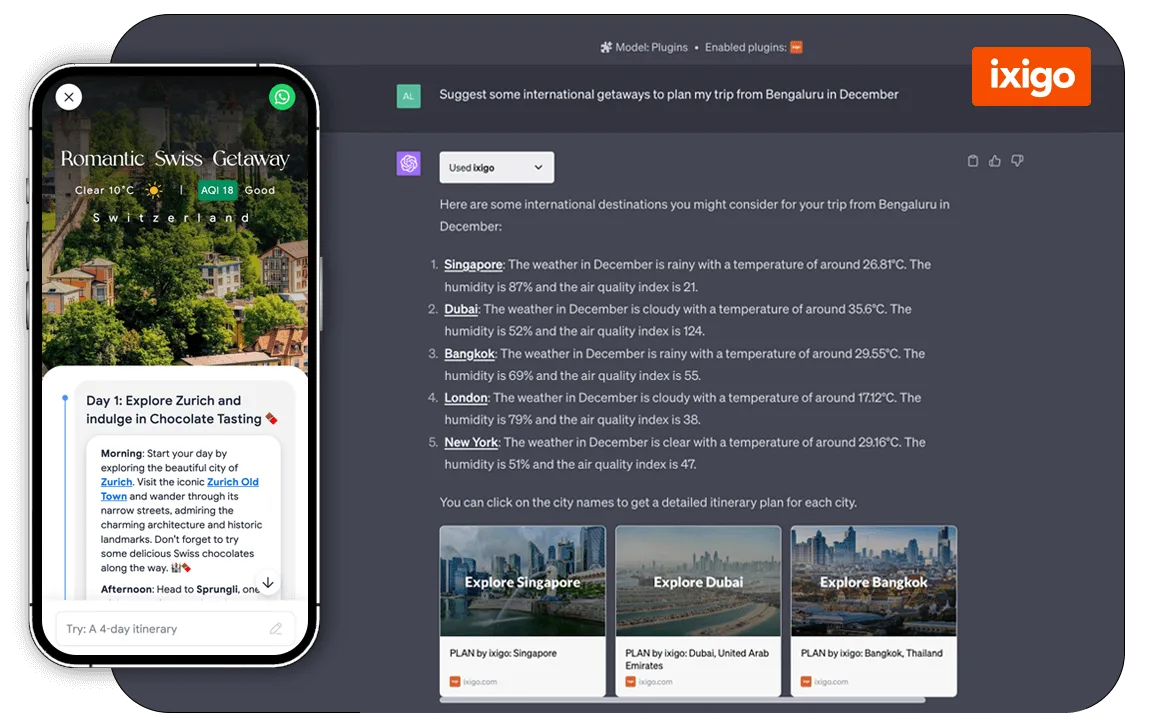Open the London city link

465,398
